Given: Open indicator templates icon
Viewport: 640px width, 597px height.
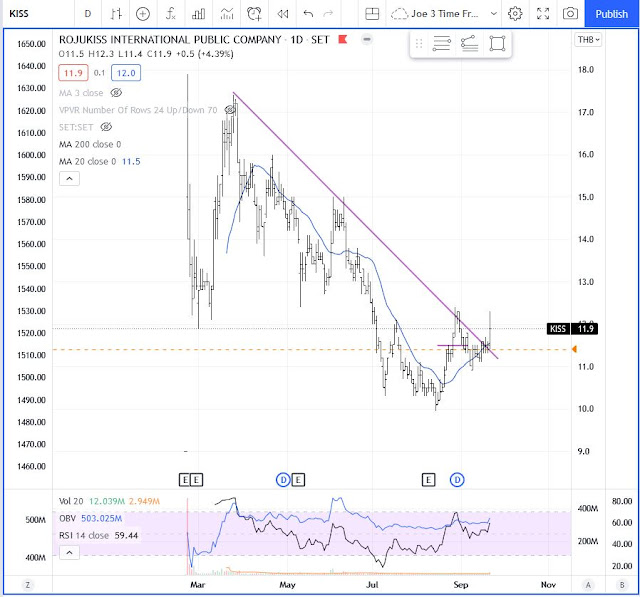Looking at the screenshot, I should [x=227, y=14].
